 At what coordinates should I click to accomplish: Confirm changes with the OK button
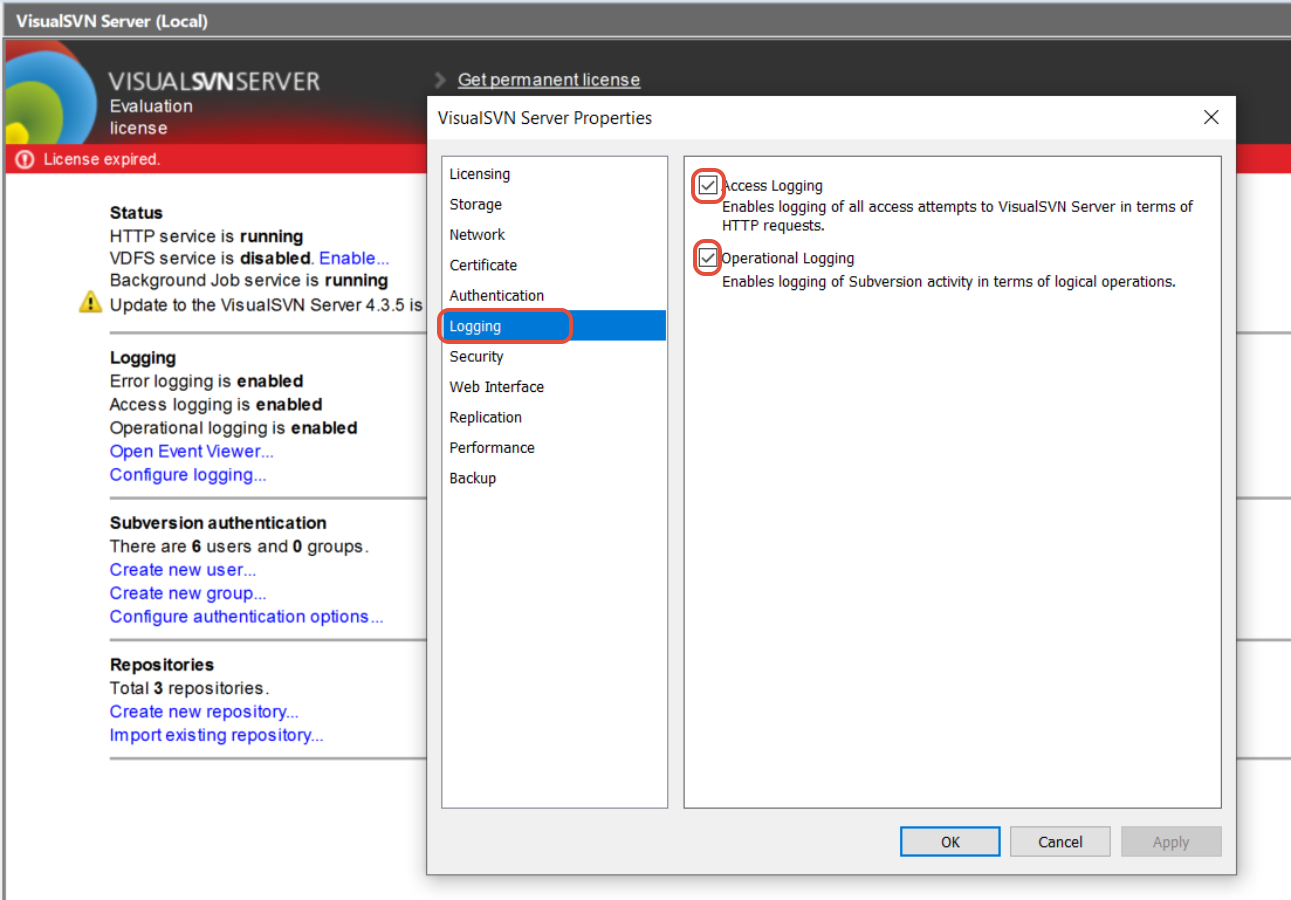coord(949,841)
